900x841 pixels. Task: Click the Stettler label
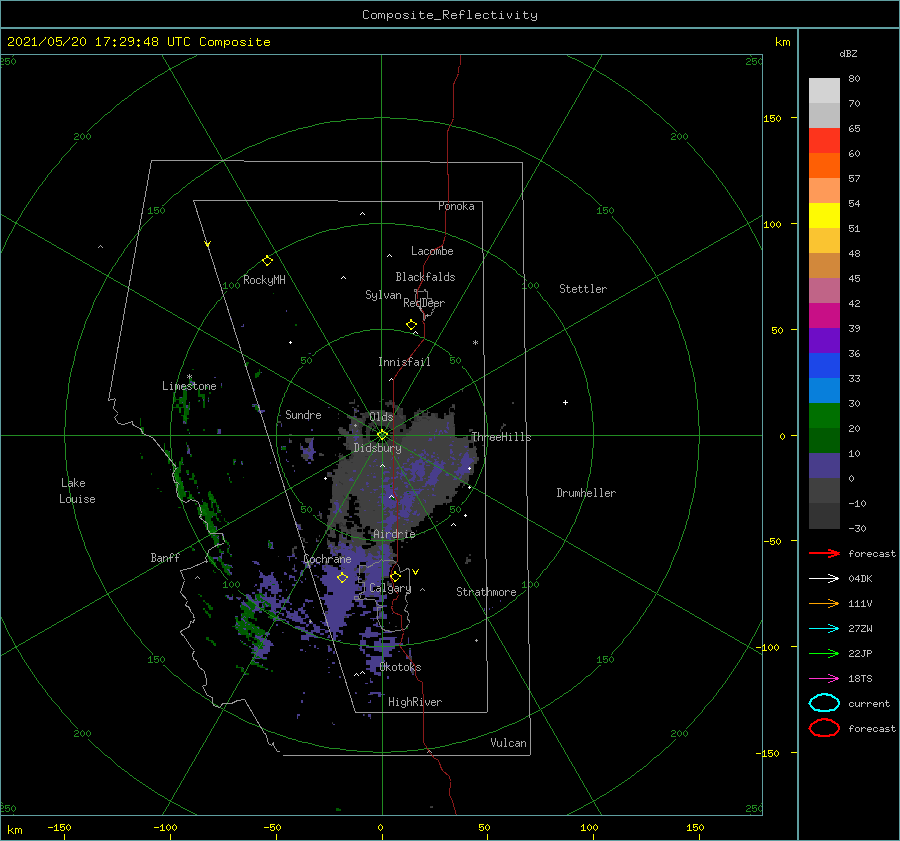pyautogui.click(x=583, y=289)
